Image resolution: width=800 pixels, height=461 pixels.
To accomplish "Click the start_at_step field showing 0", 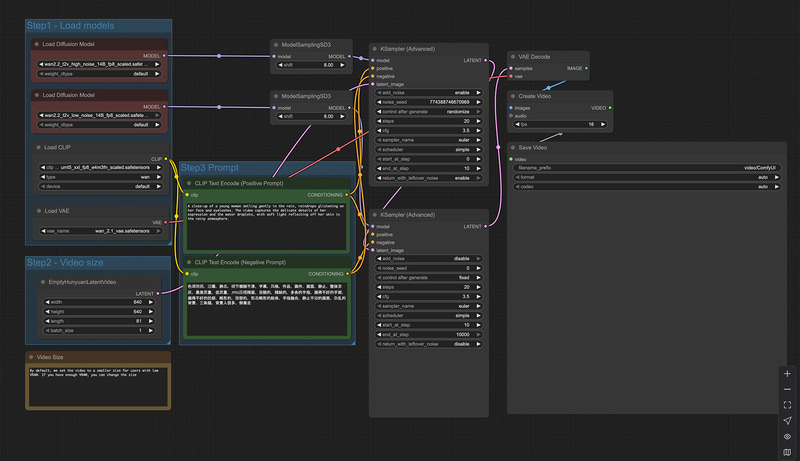I will point(429,159).
